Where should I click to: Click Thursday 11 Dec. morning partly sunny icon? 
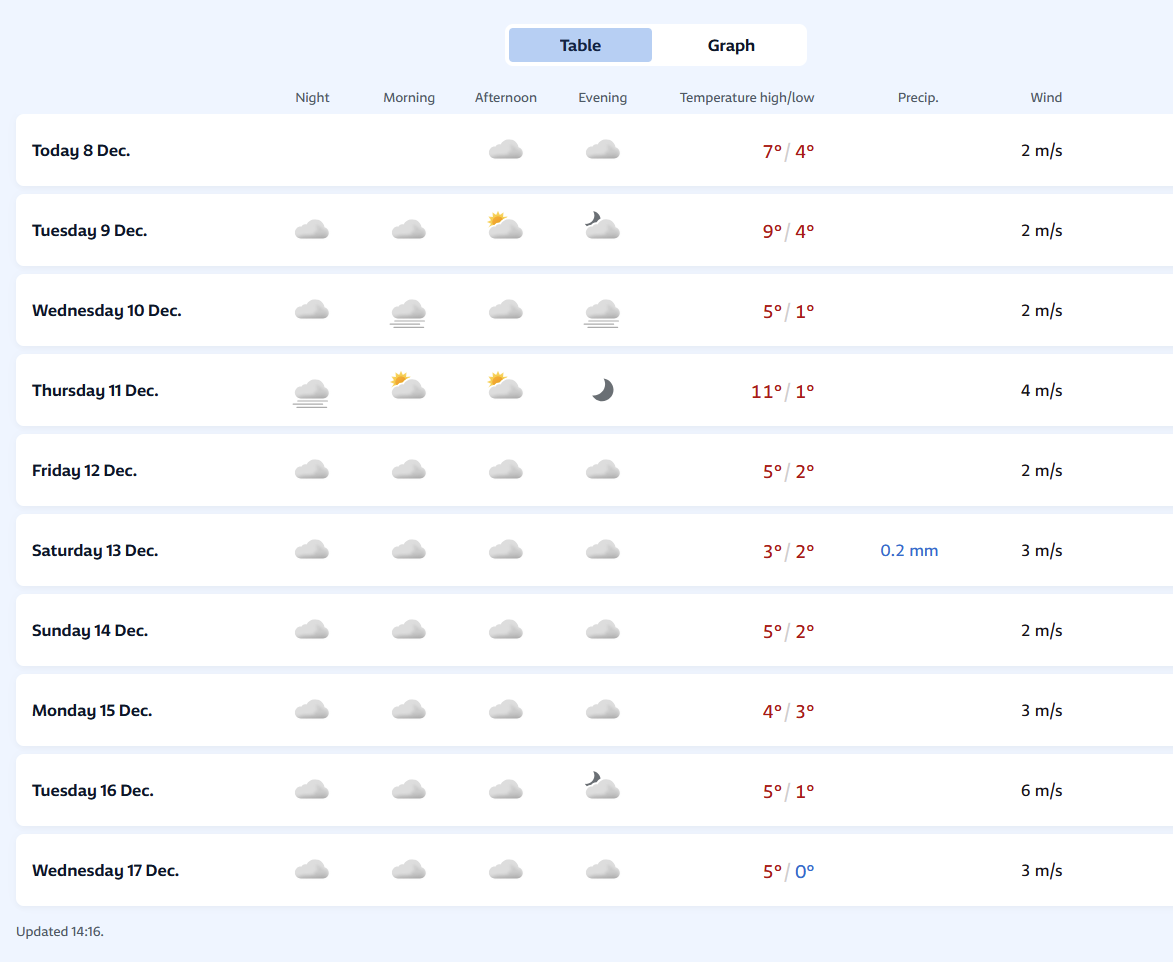[408, 387]
